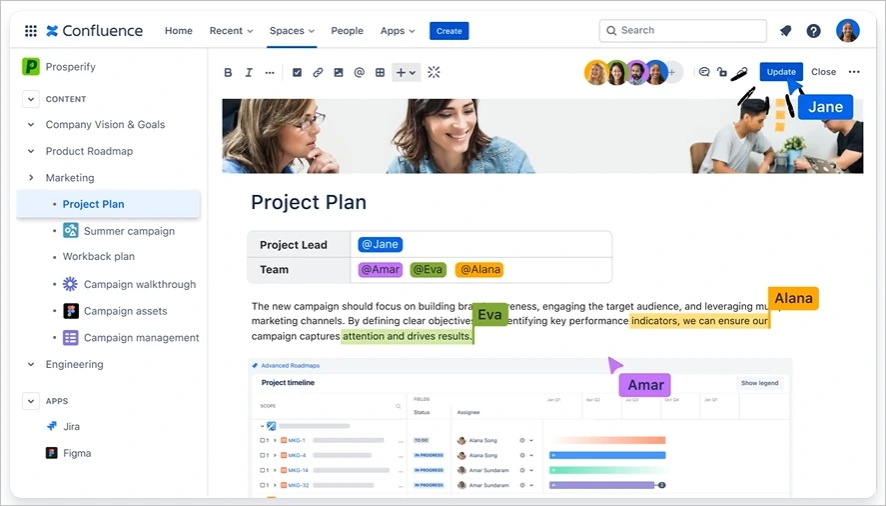Toggle the MKG-14 row checkbox
The image size is (886, 506).
[262, 470]
